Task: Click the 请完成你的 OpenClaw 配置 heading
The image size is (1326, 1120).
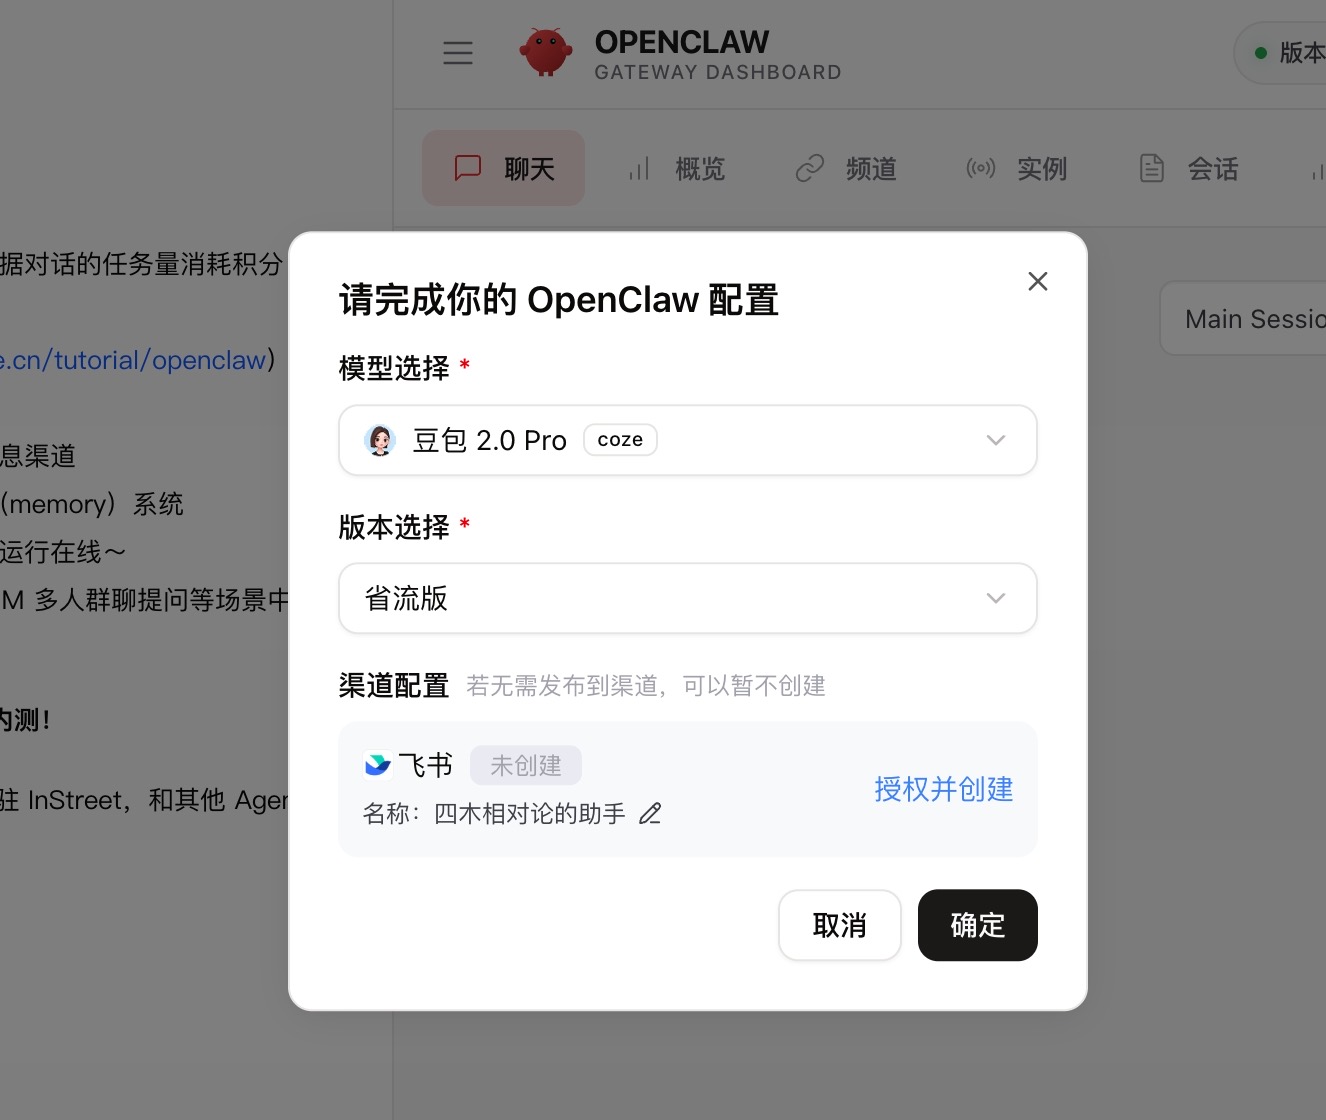Action: coord(559,300)
